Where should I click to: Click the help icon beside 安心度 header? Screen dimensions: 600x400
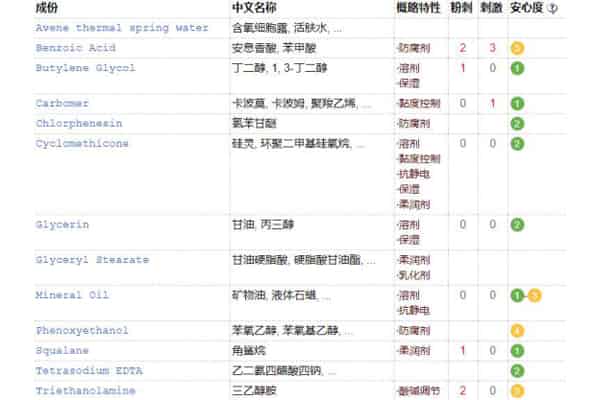[552, 8]
